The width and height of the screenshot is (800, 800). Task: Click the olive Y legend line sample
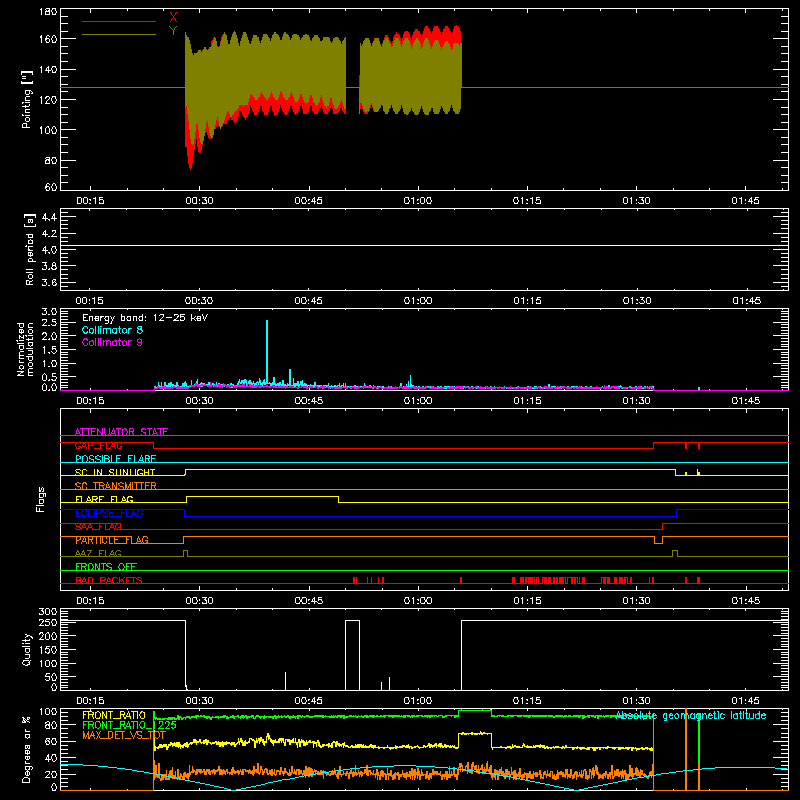(x=119, y=35)
